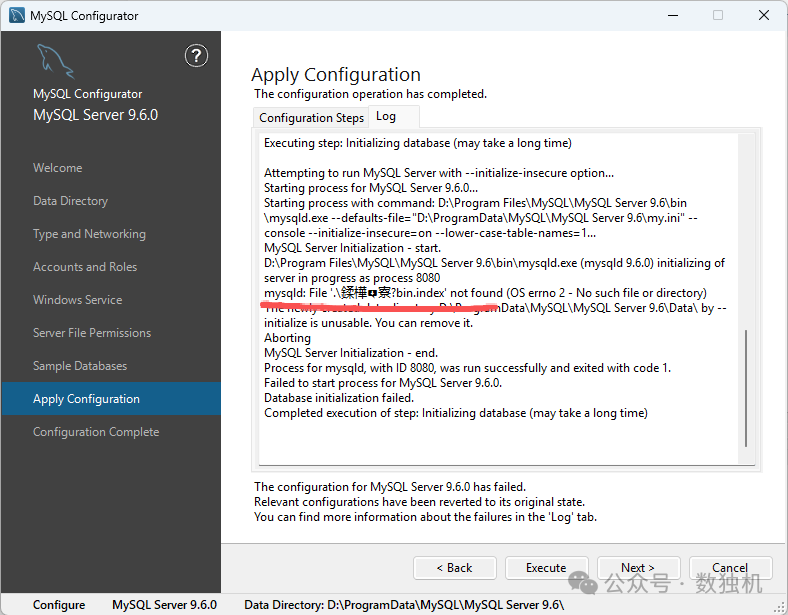Open the Data Directory step

pos(70,201)
